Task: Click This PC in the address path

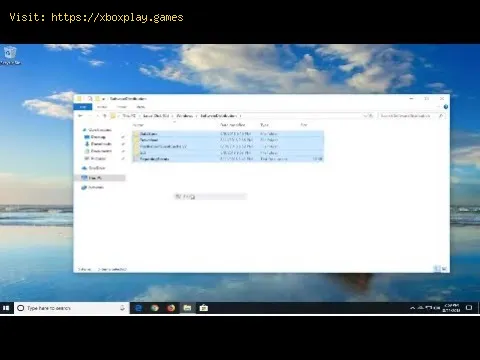Action: click(129, 116)
